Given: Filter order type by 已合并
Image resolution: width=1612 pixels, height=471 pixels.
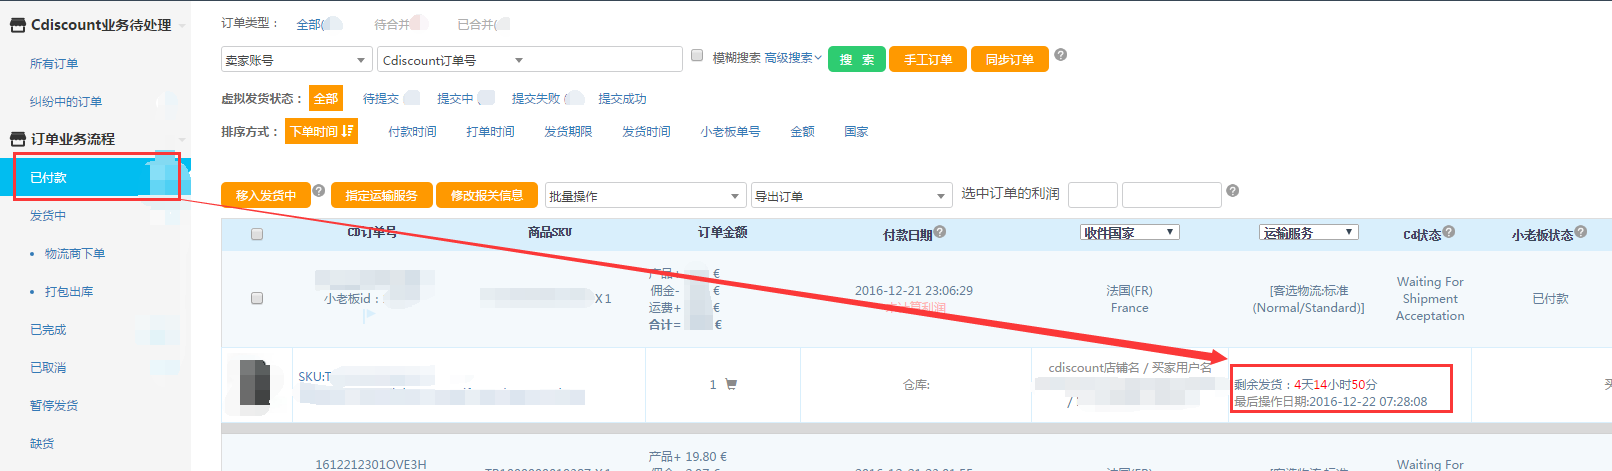Looking at the screenshot, I should (x=476, y=23).
